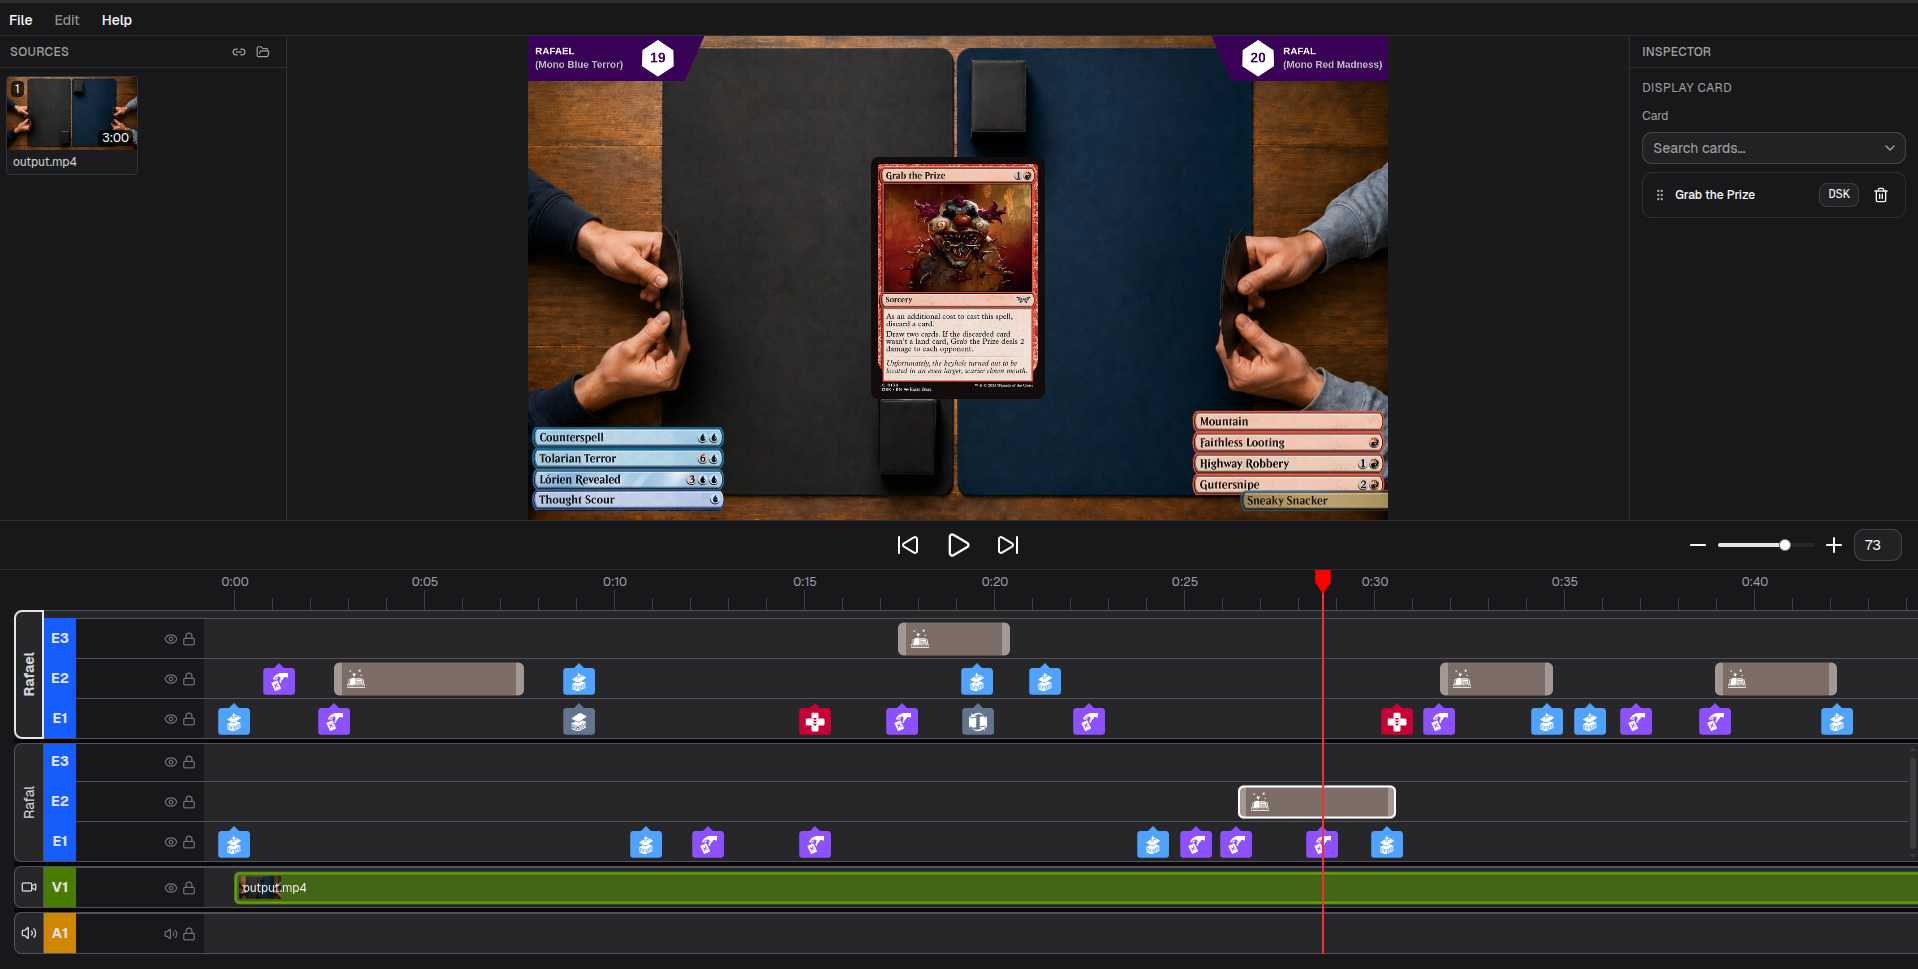Lock the Rafael E3 track
The width and height of the screenshot is (1918, 969).
pyautogui.click(x=189, y=639)
